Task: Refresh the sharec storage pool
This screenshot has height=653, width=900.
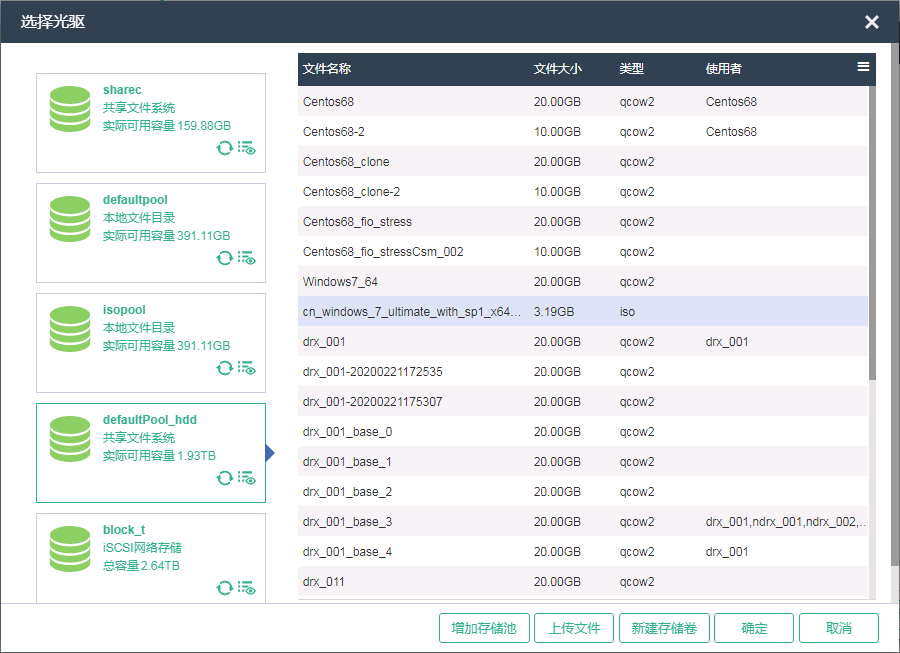Action: pos(224,148)
